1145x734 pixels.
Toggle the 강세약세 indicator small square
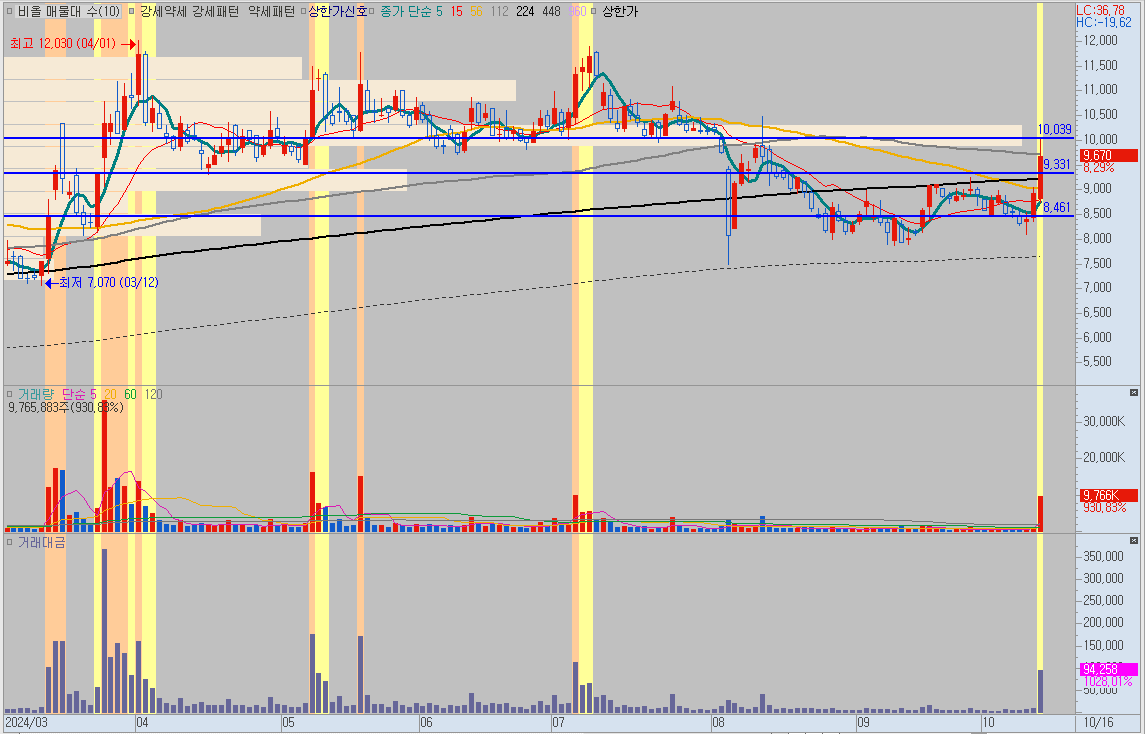(x=131, y=12)
